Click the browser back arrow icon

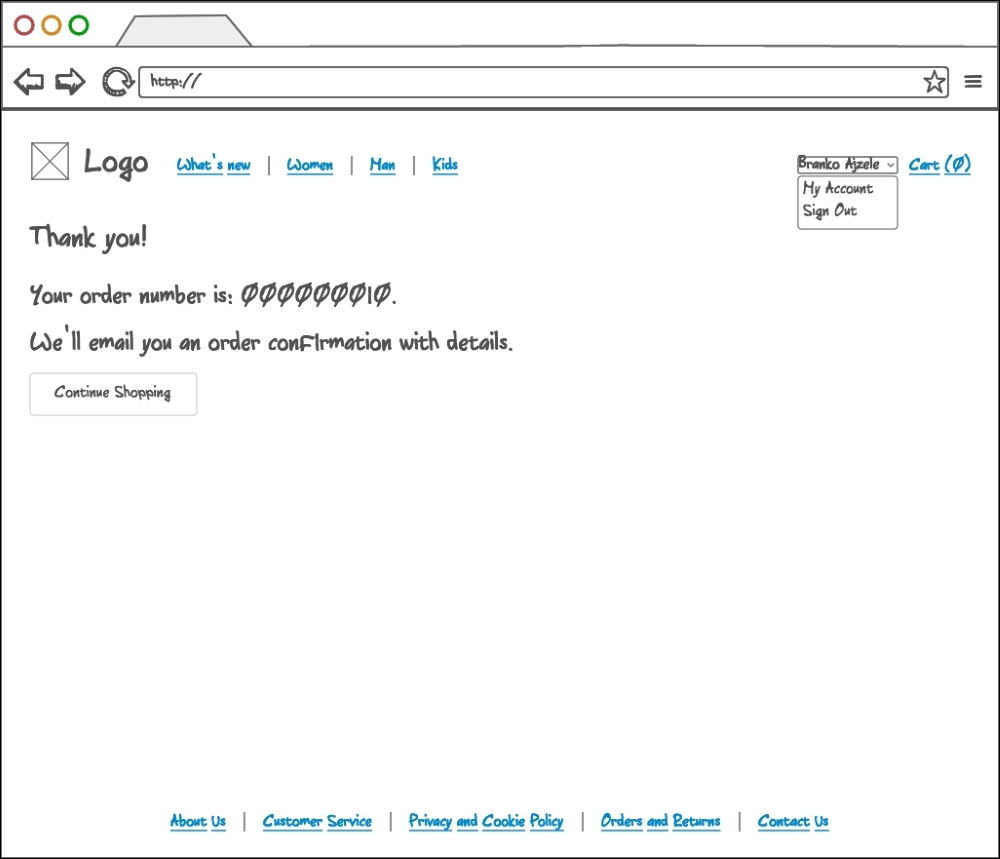[29, 81]
